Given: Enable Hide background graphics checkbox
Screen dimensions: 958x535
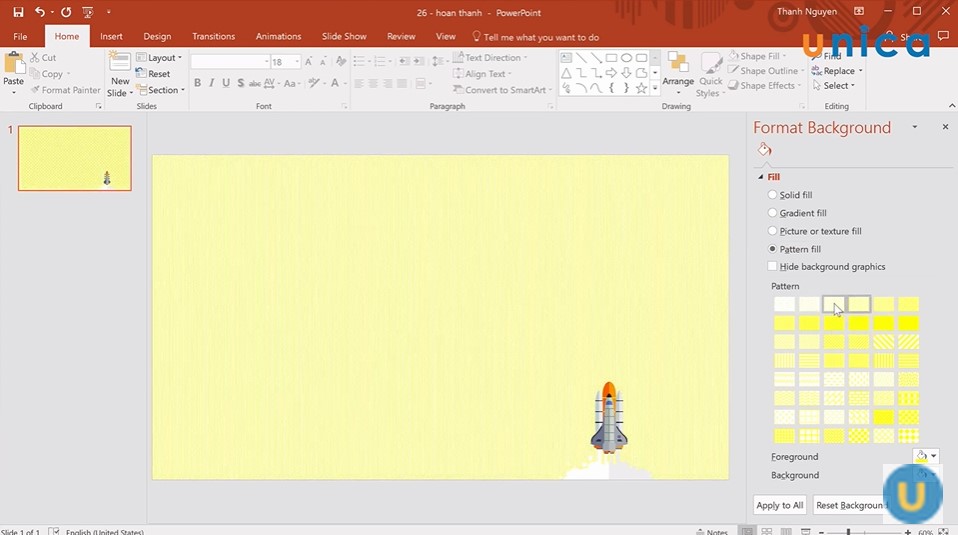Looking at the screenshot, I should [x=772, y=267].
